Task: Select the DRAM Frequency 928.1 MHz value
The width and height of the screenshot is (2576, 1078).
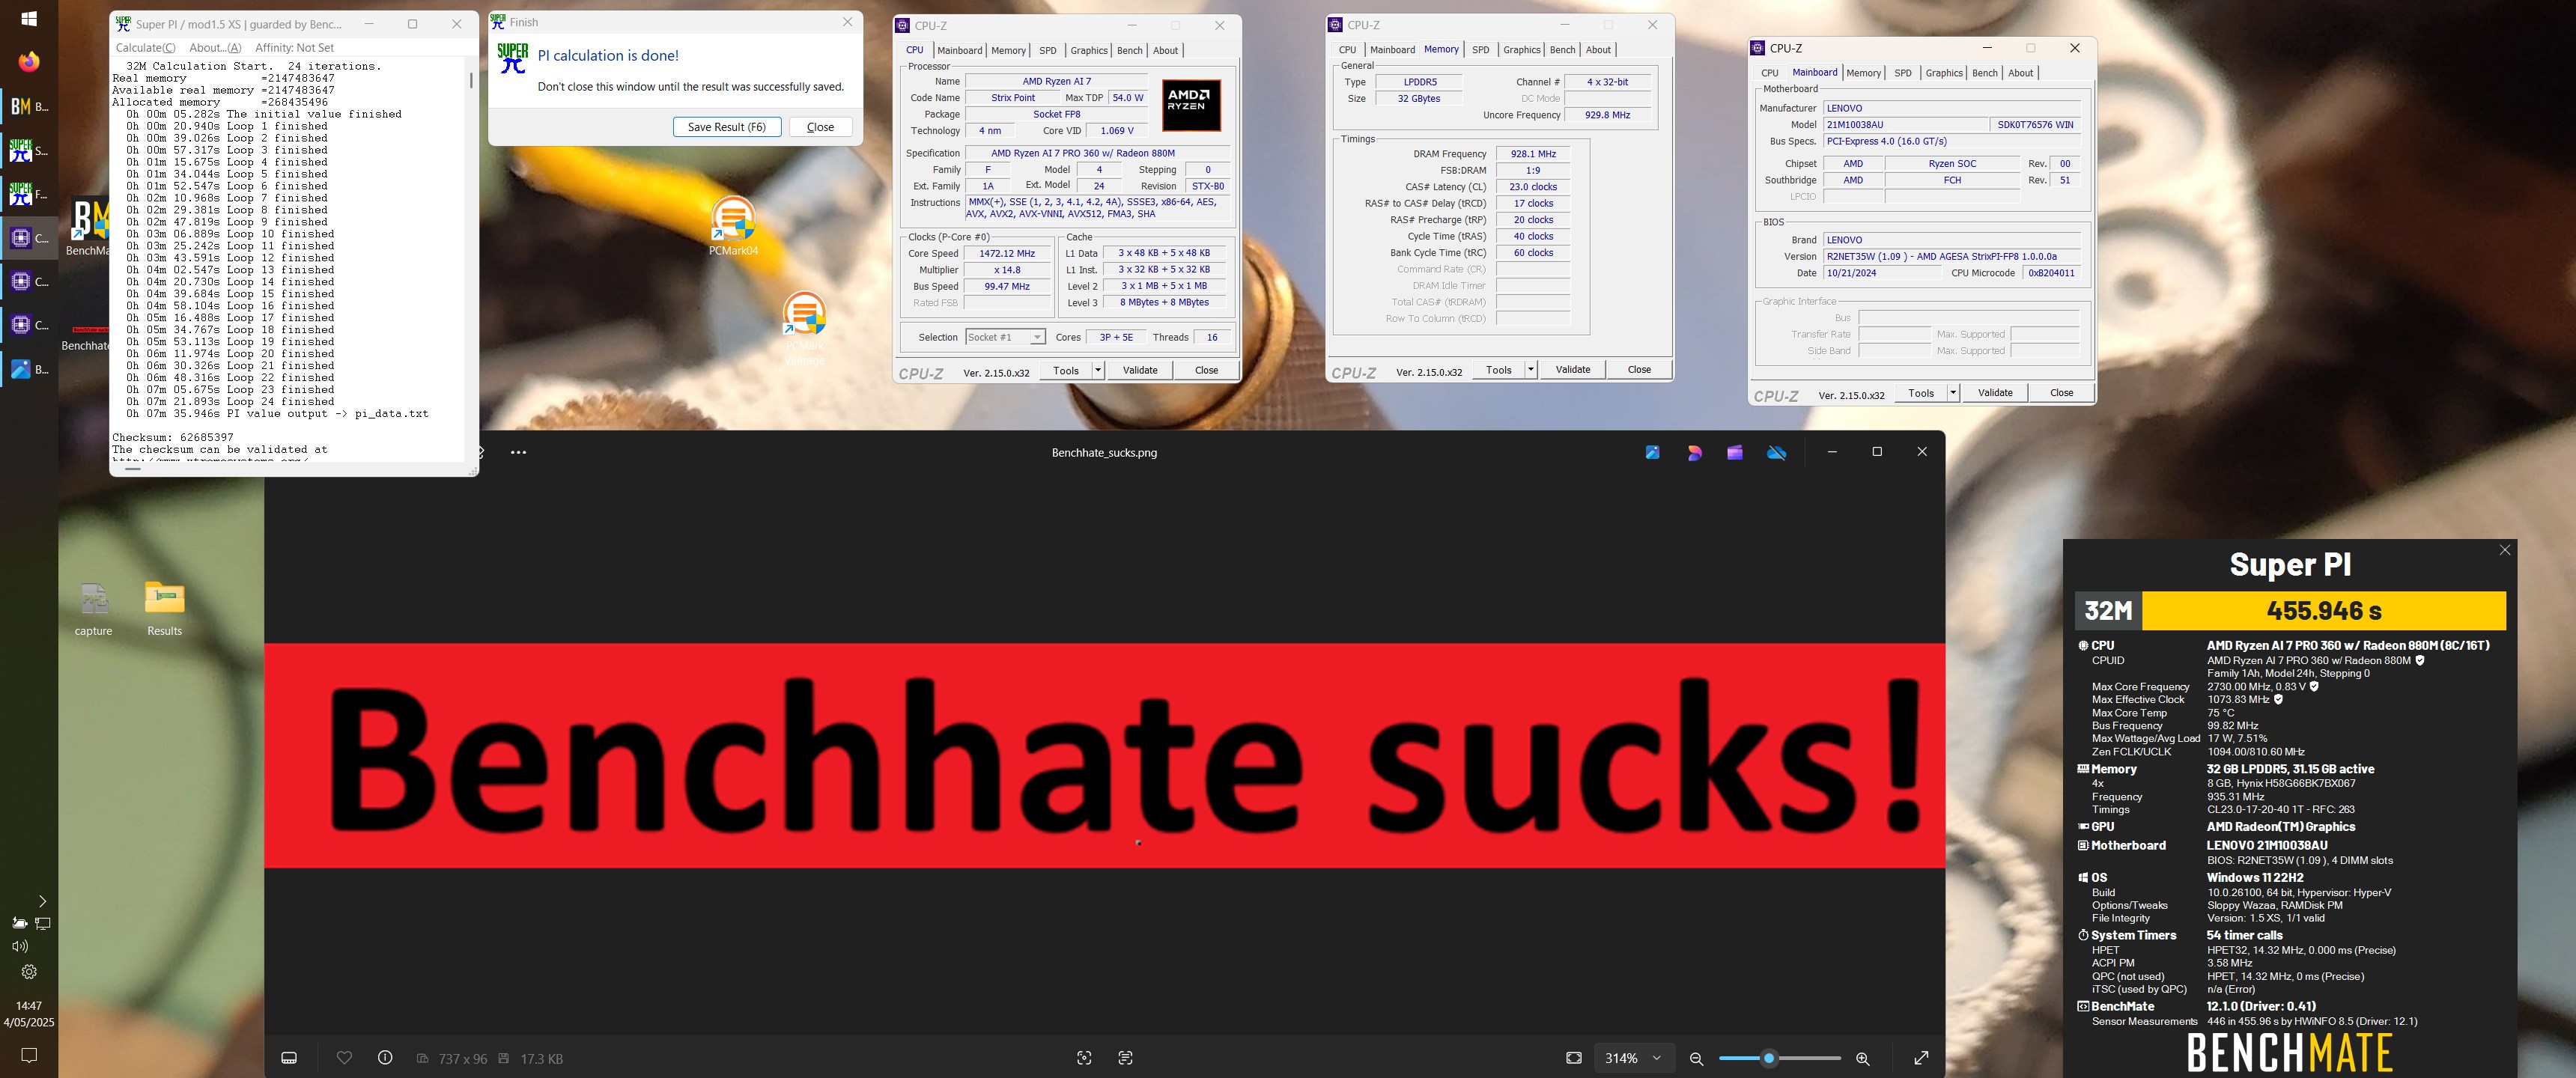Action: 1533,154
